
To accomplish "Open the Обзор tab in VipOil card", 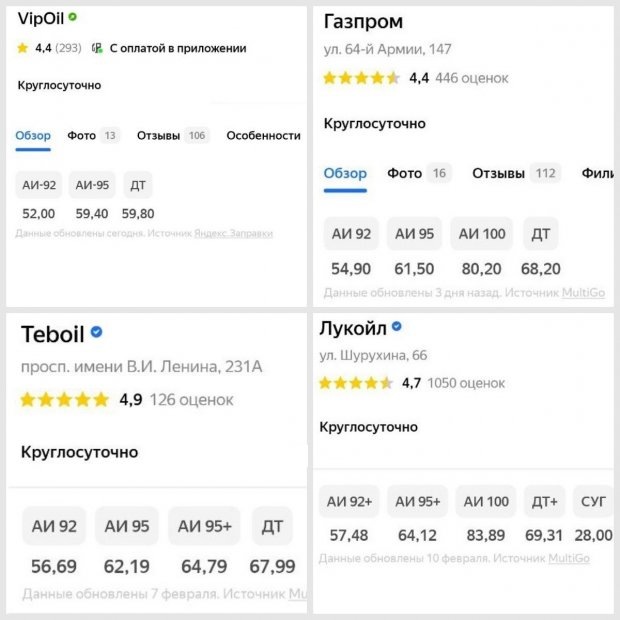I will click(33, 136).
